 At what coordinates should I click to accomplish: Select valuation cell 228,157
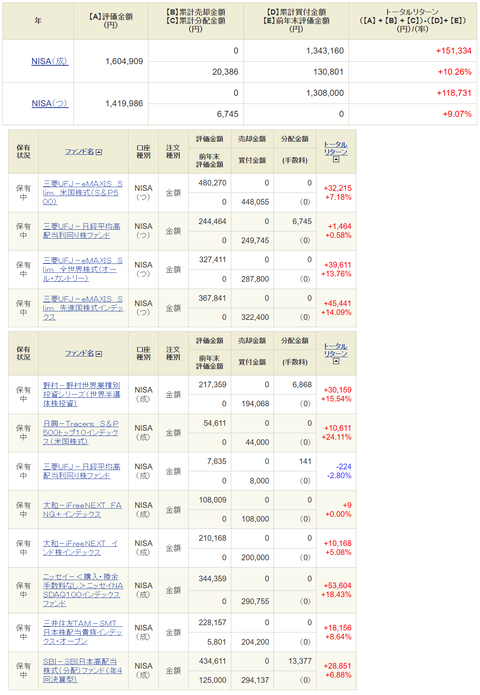coord(213,622)
